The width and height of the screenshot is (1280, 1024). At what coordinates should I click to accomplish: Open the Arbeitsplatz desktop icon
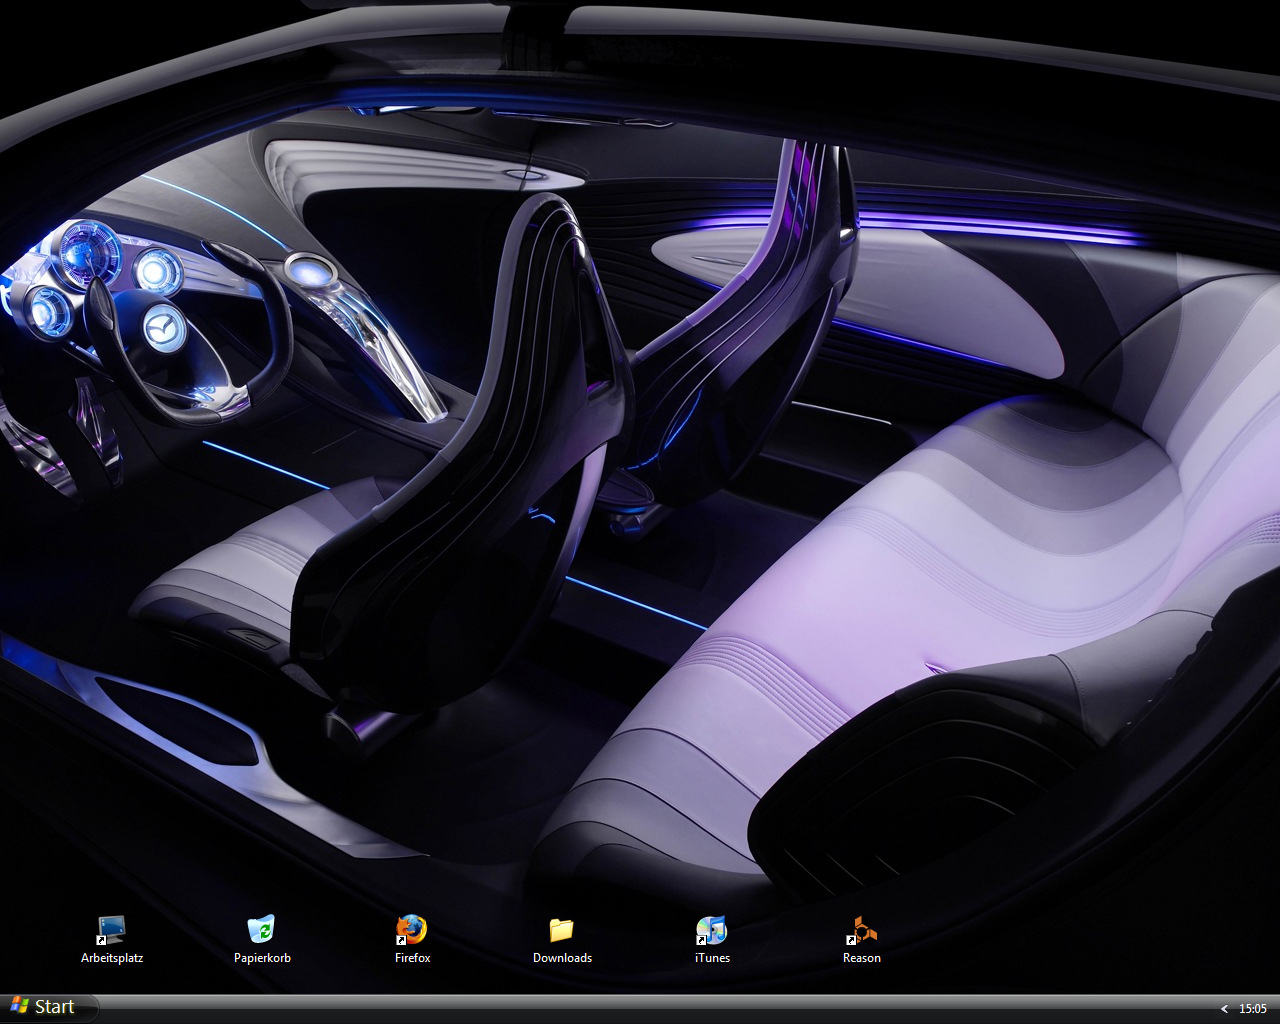click(x=111, y=930)
